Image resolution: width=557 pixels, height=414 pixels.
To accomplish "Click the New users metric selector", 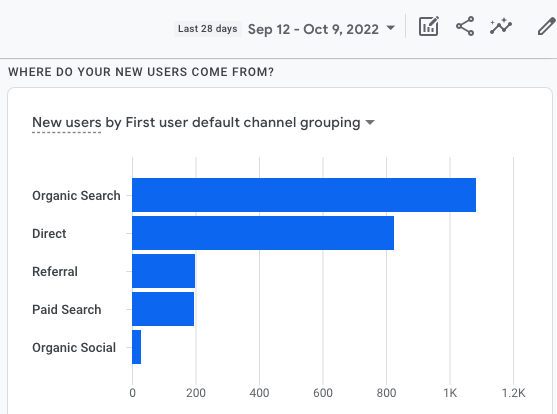I will click(x=67, y=123).
